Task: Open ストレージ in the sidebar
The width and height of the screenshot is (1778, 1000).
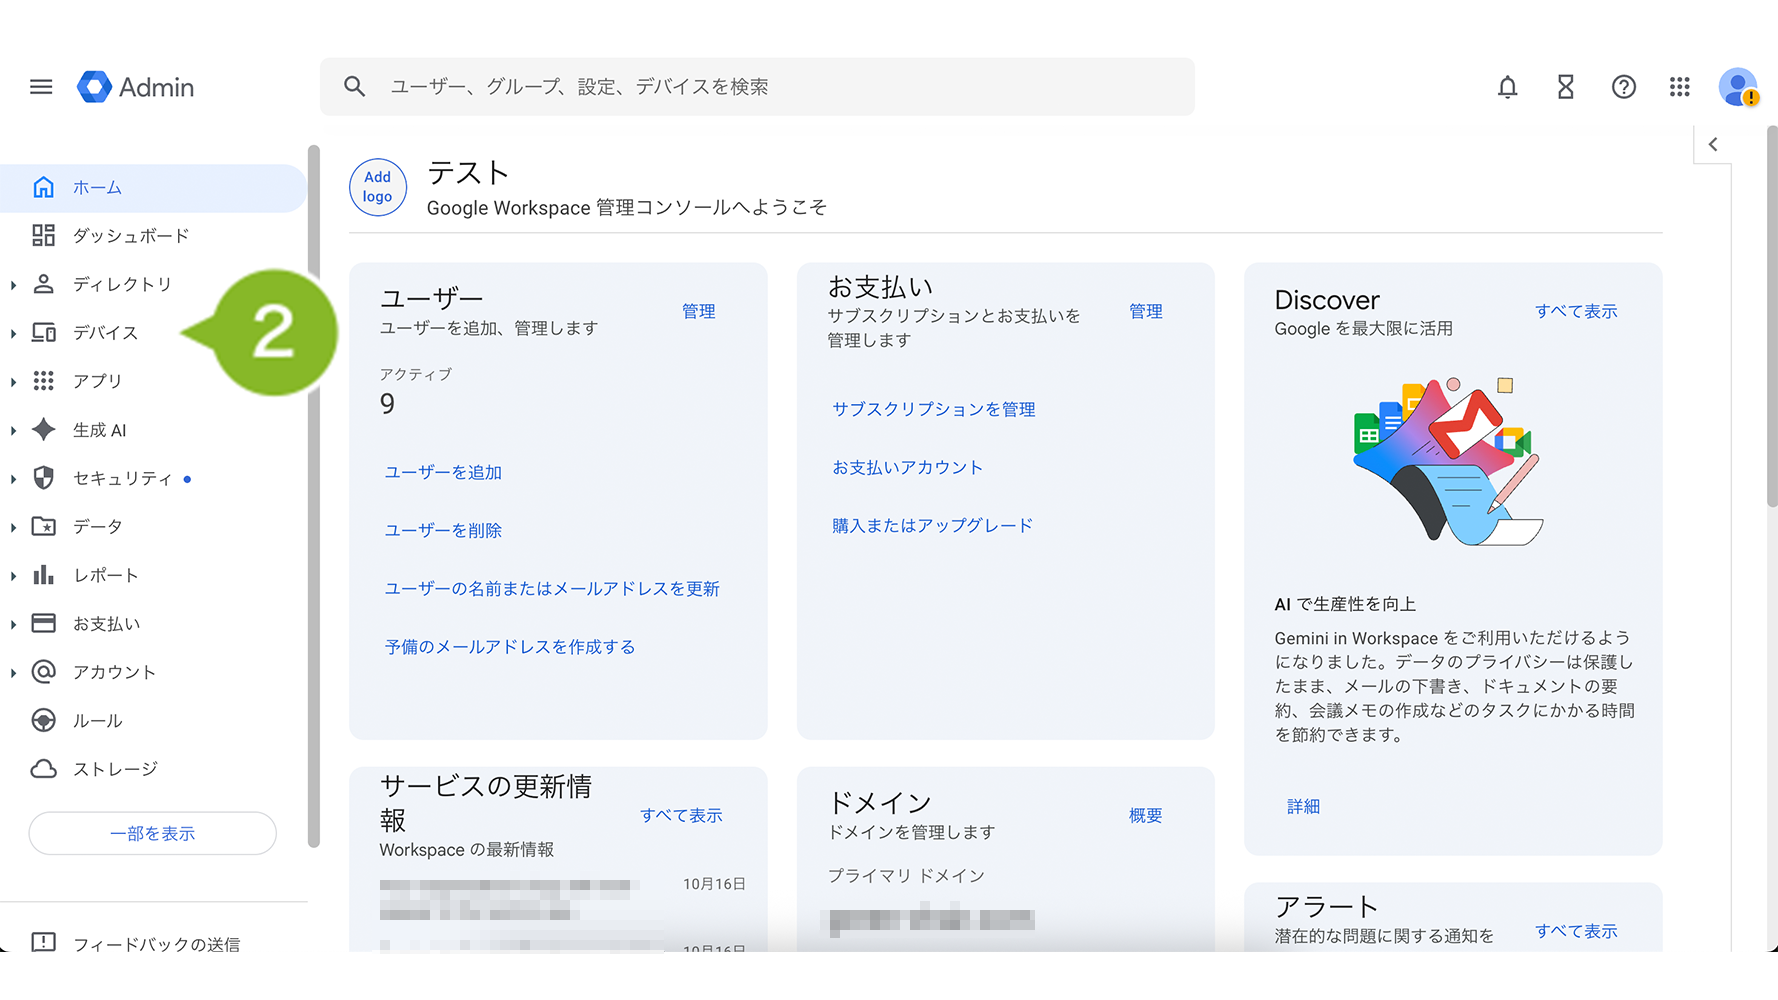Action: point(115,769)
